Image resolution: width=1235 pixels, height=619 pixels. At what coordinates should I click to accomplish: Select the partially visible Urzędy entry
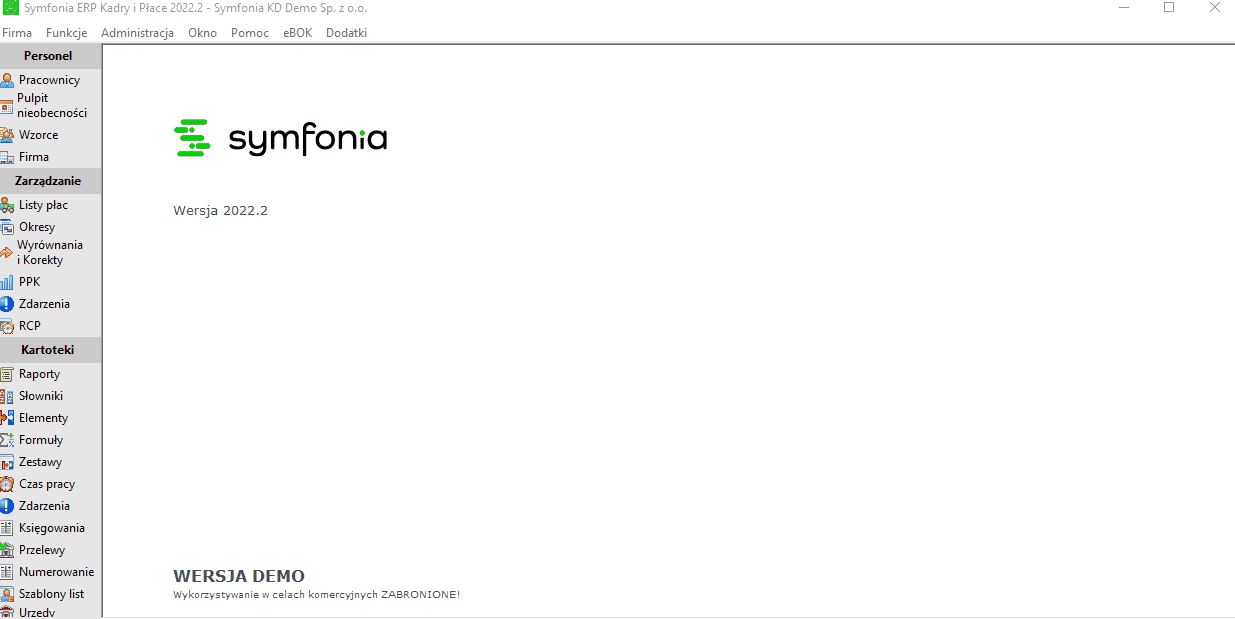click(x=37, y=613)
